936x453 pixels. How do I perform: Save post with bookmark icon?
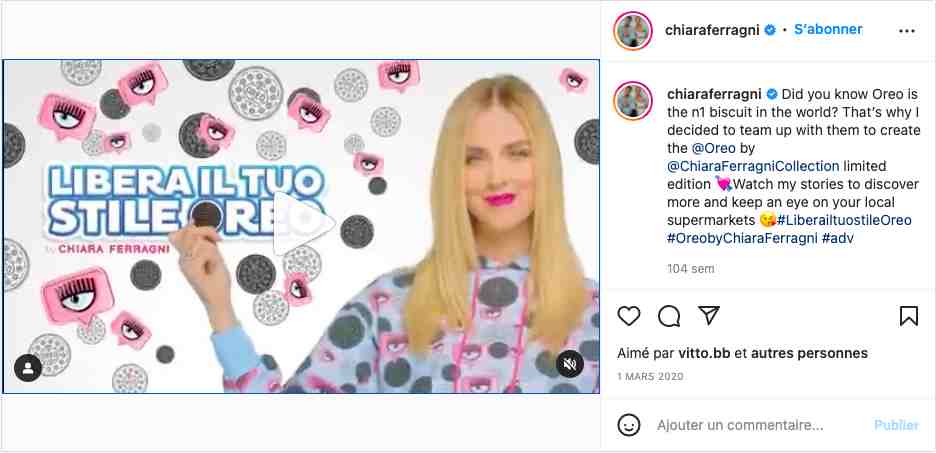pos(909,316)
